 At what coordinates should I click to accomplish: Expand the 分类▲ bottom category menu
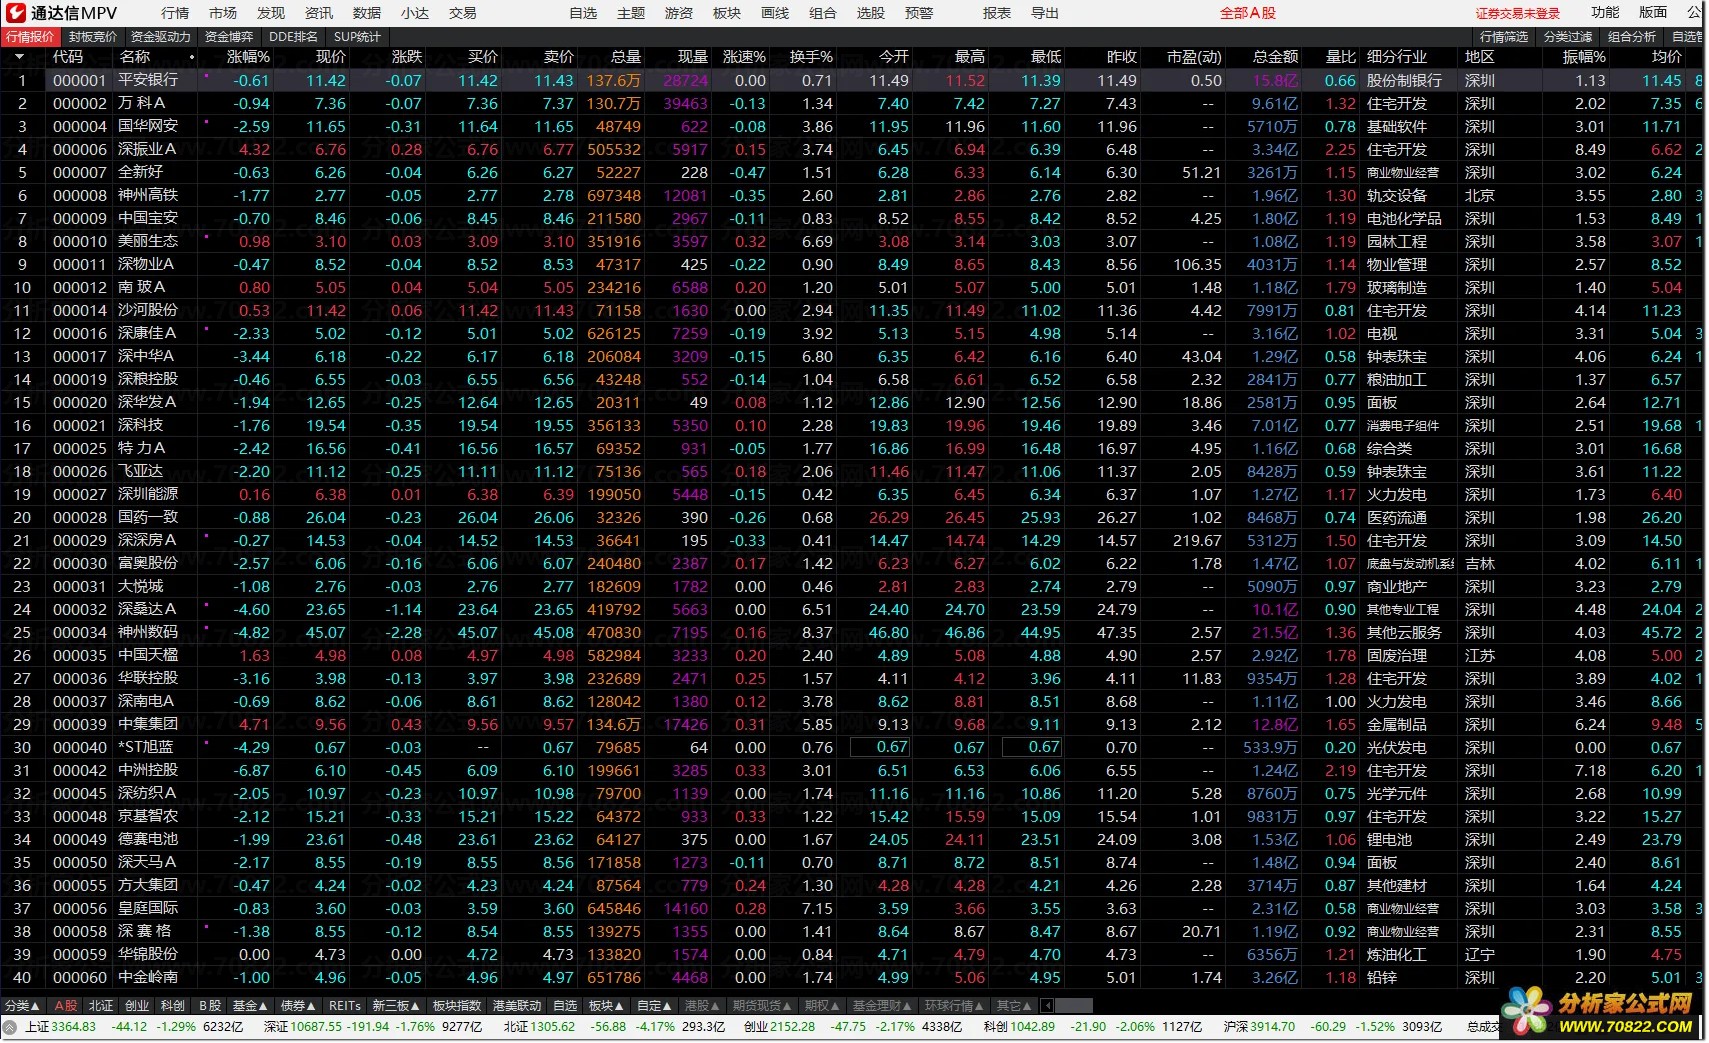coord(23,1005)
